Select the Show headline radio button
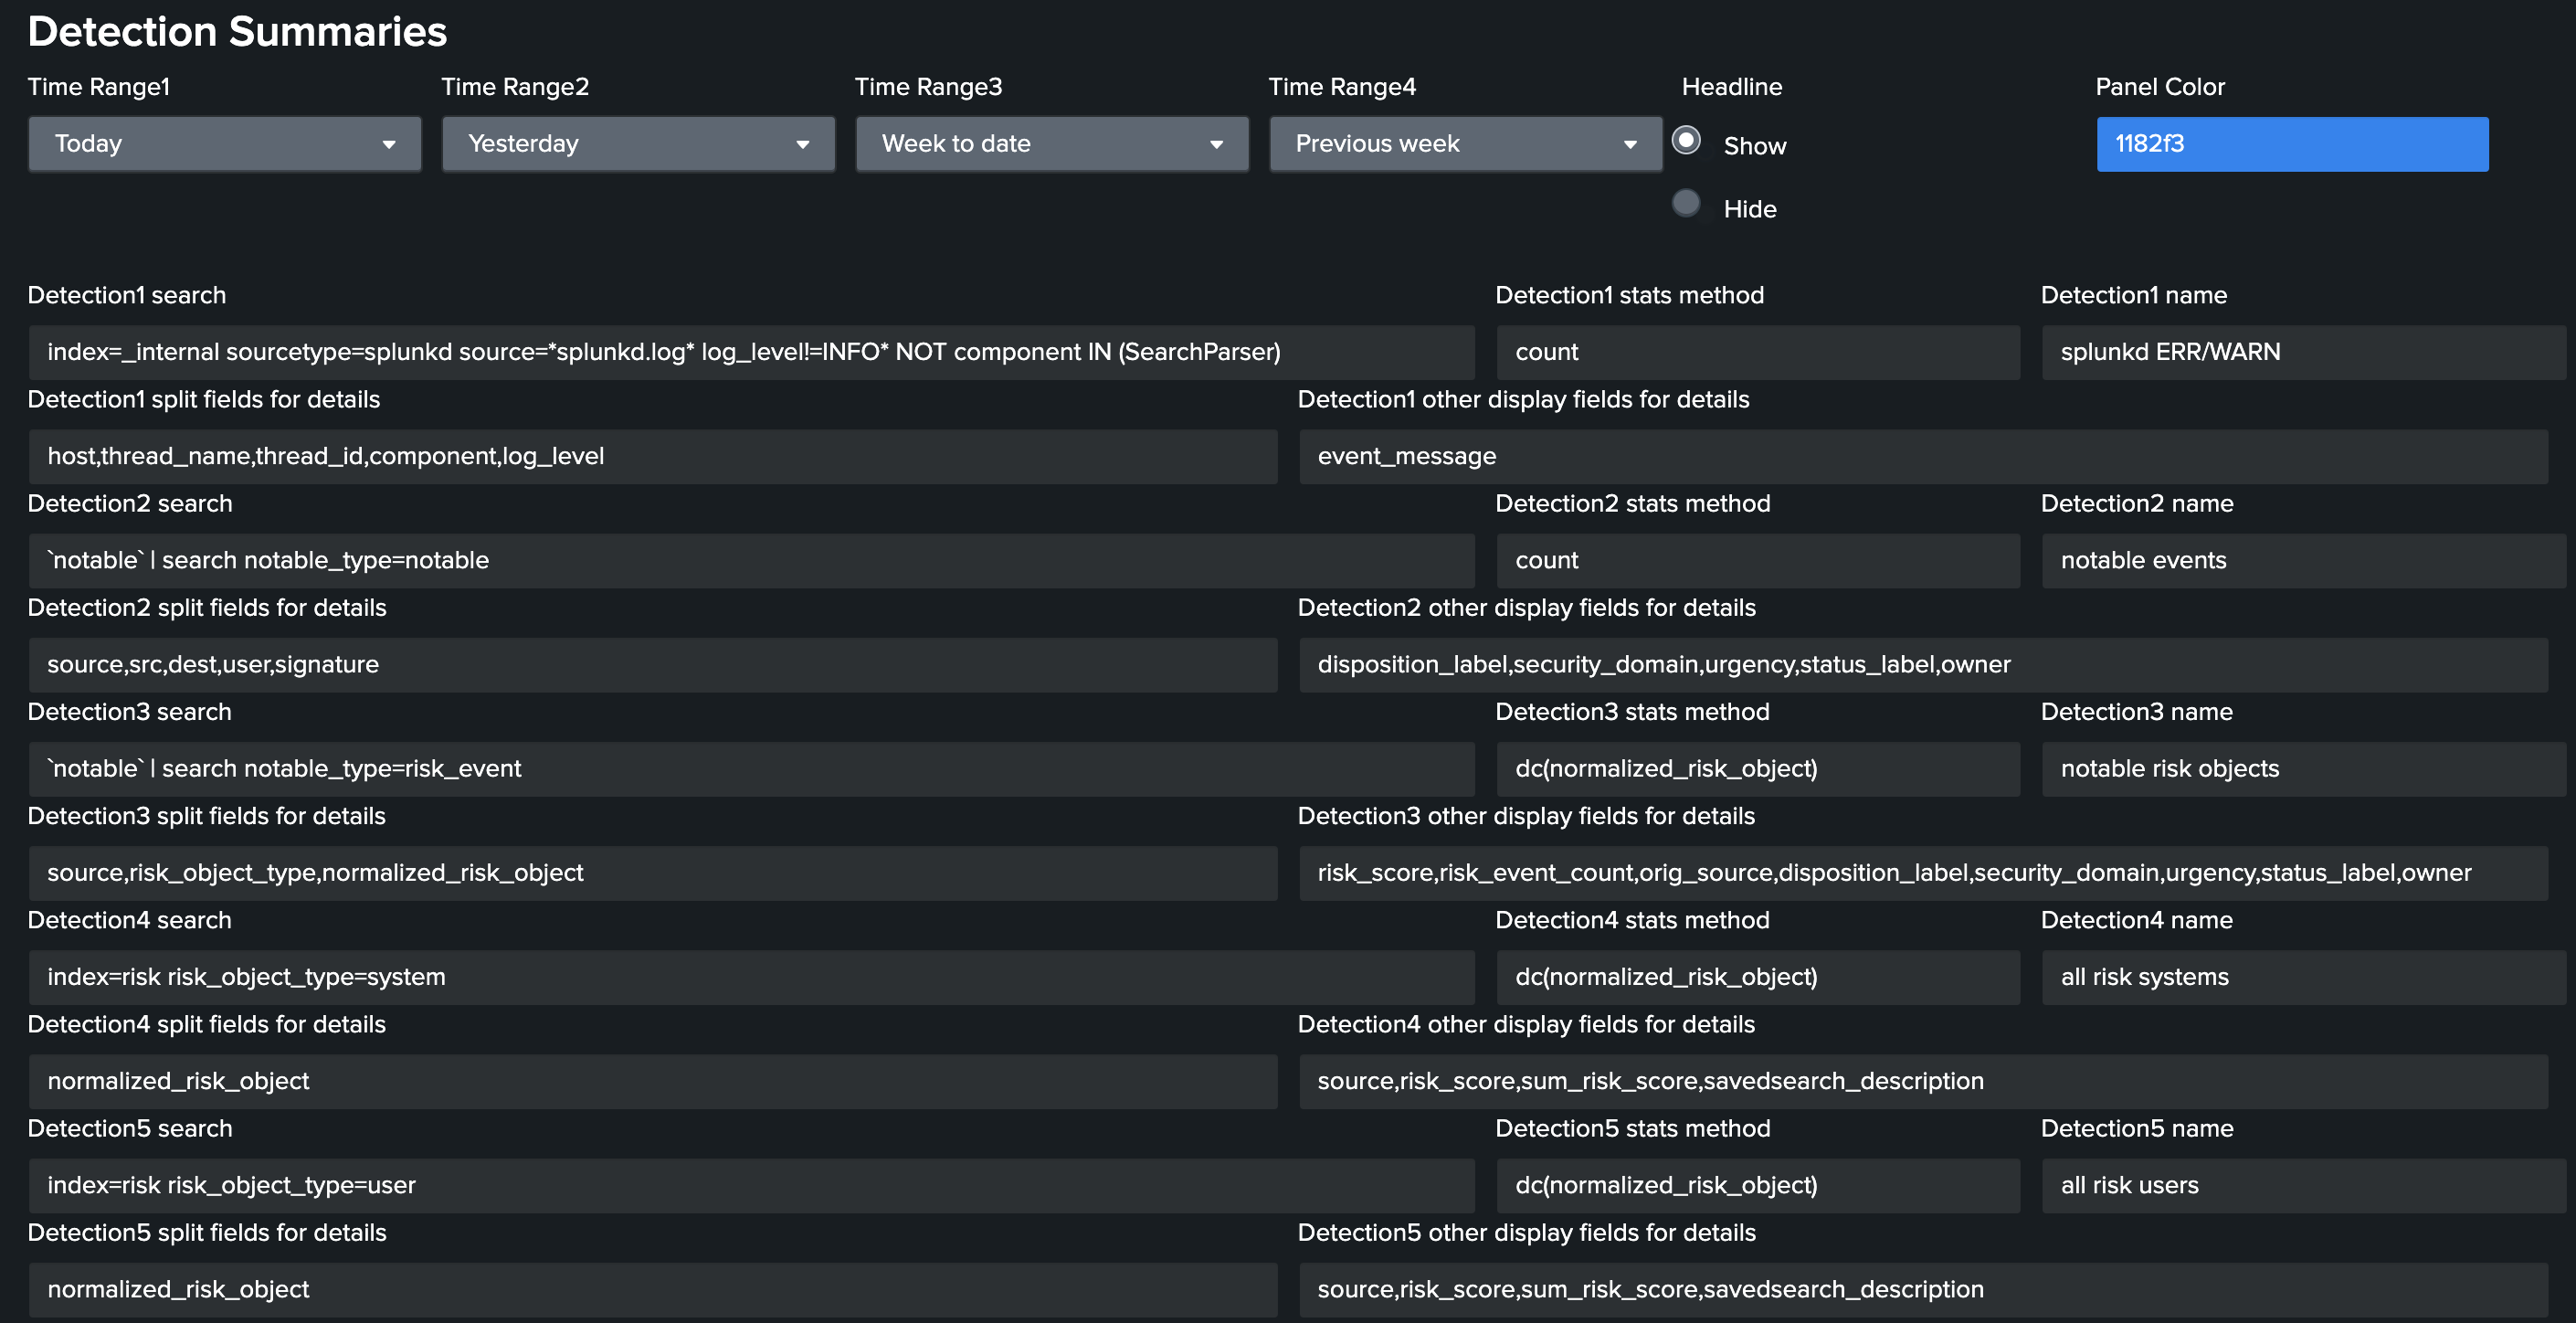This screenshot has width=2576, height=1323. tap(1686, 141)
